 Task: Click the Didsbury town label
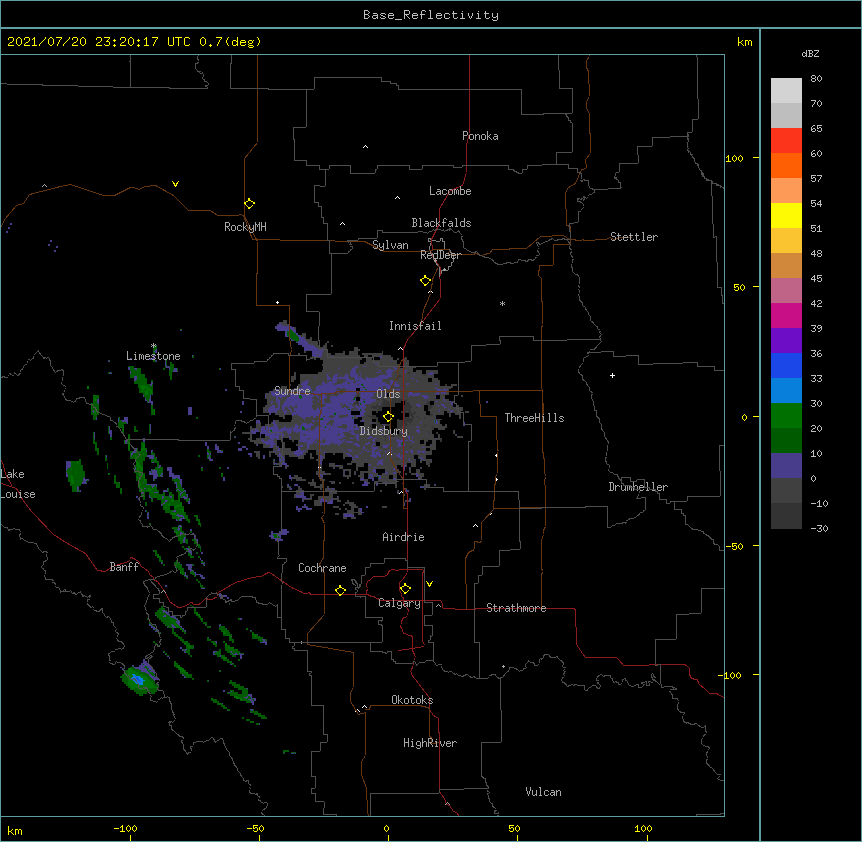coord(384,431)
